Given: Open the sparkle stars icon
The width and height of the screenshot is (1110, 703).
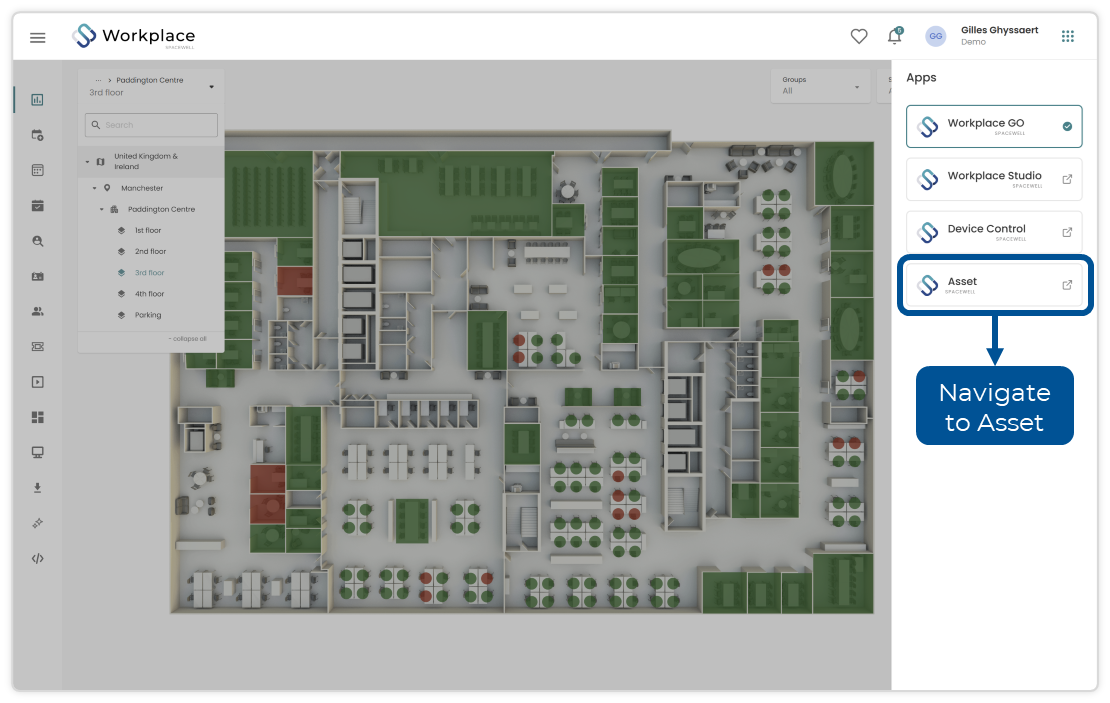Looking at the screenshot, I should [38, 523].
